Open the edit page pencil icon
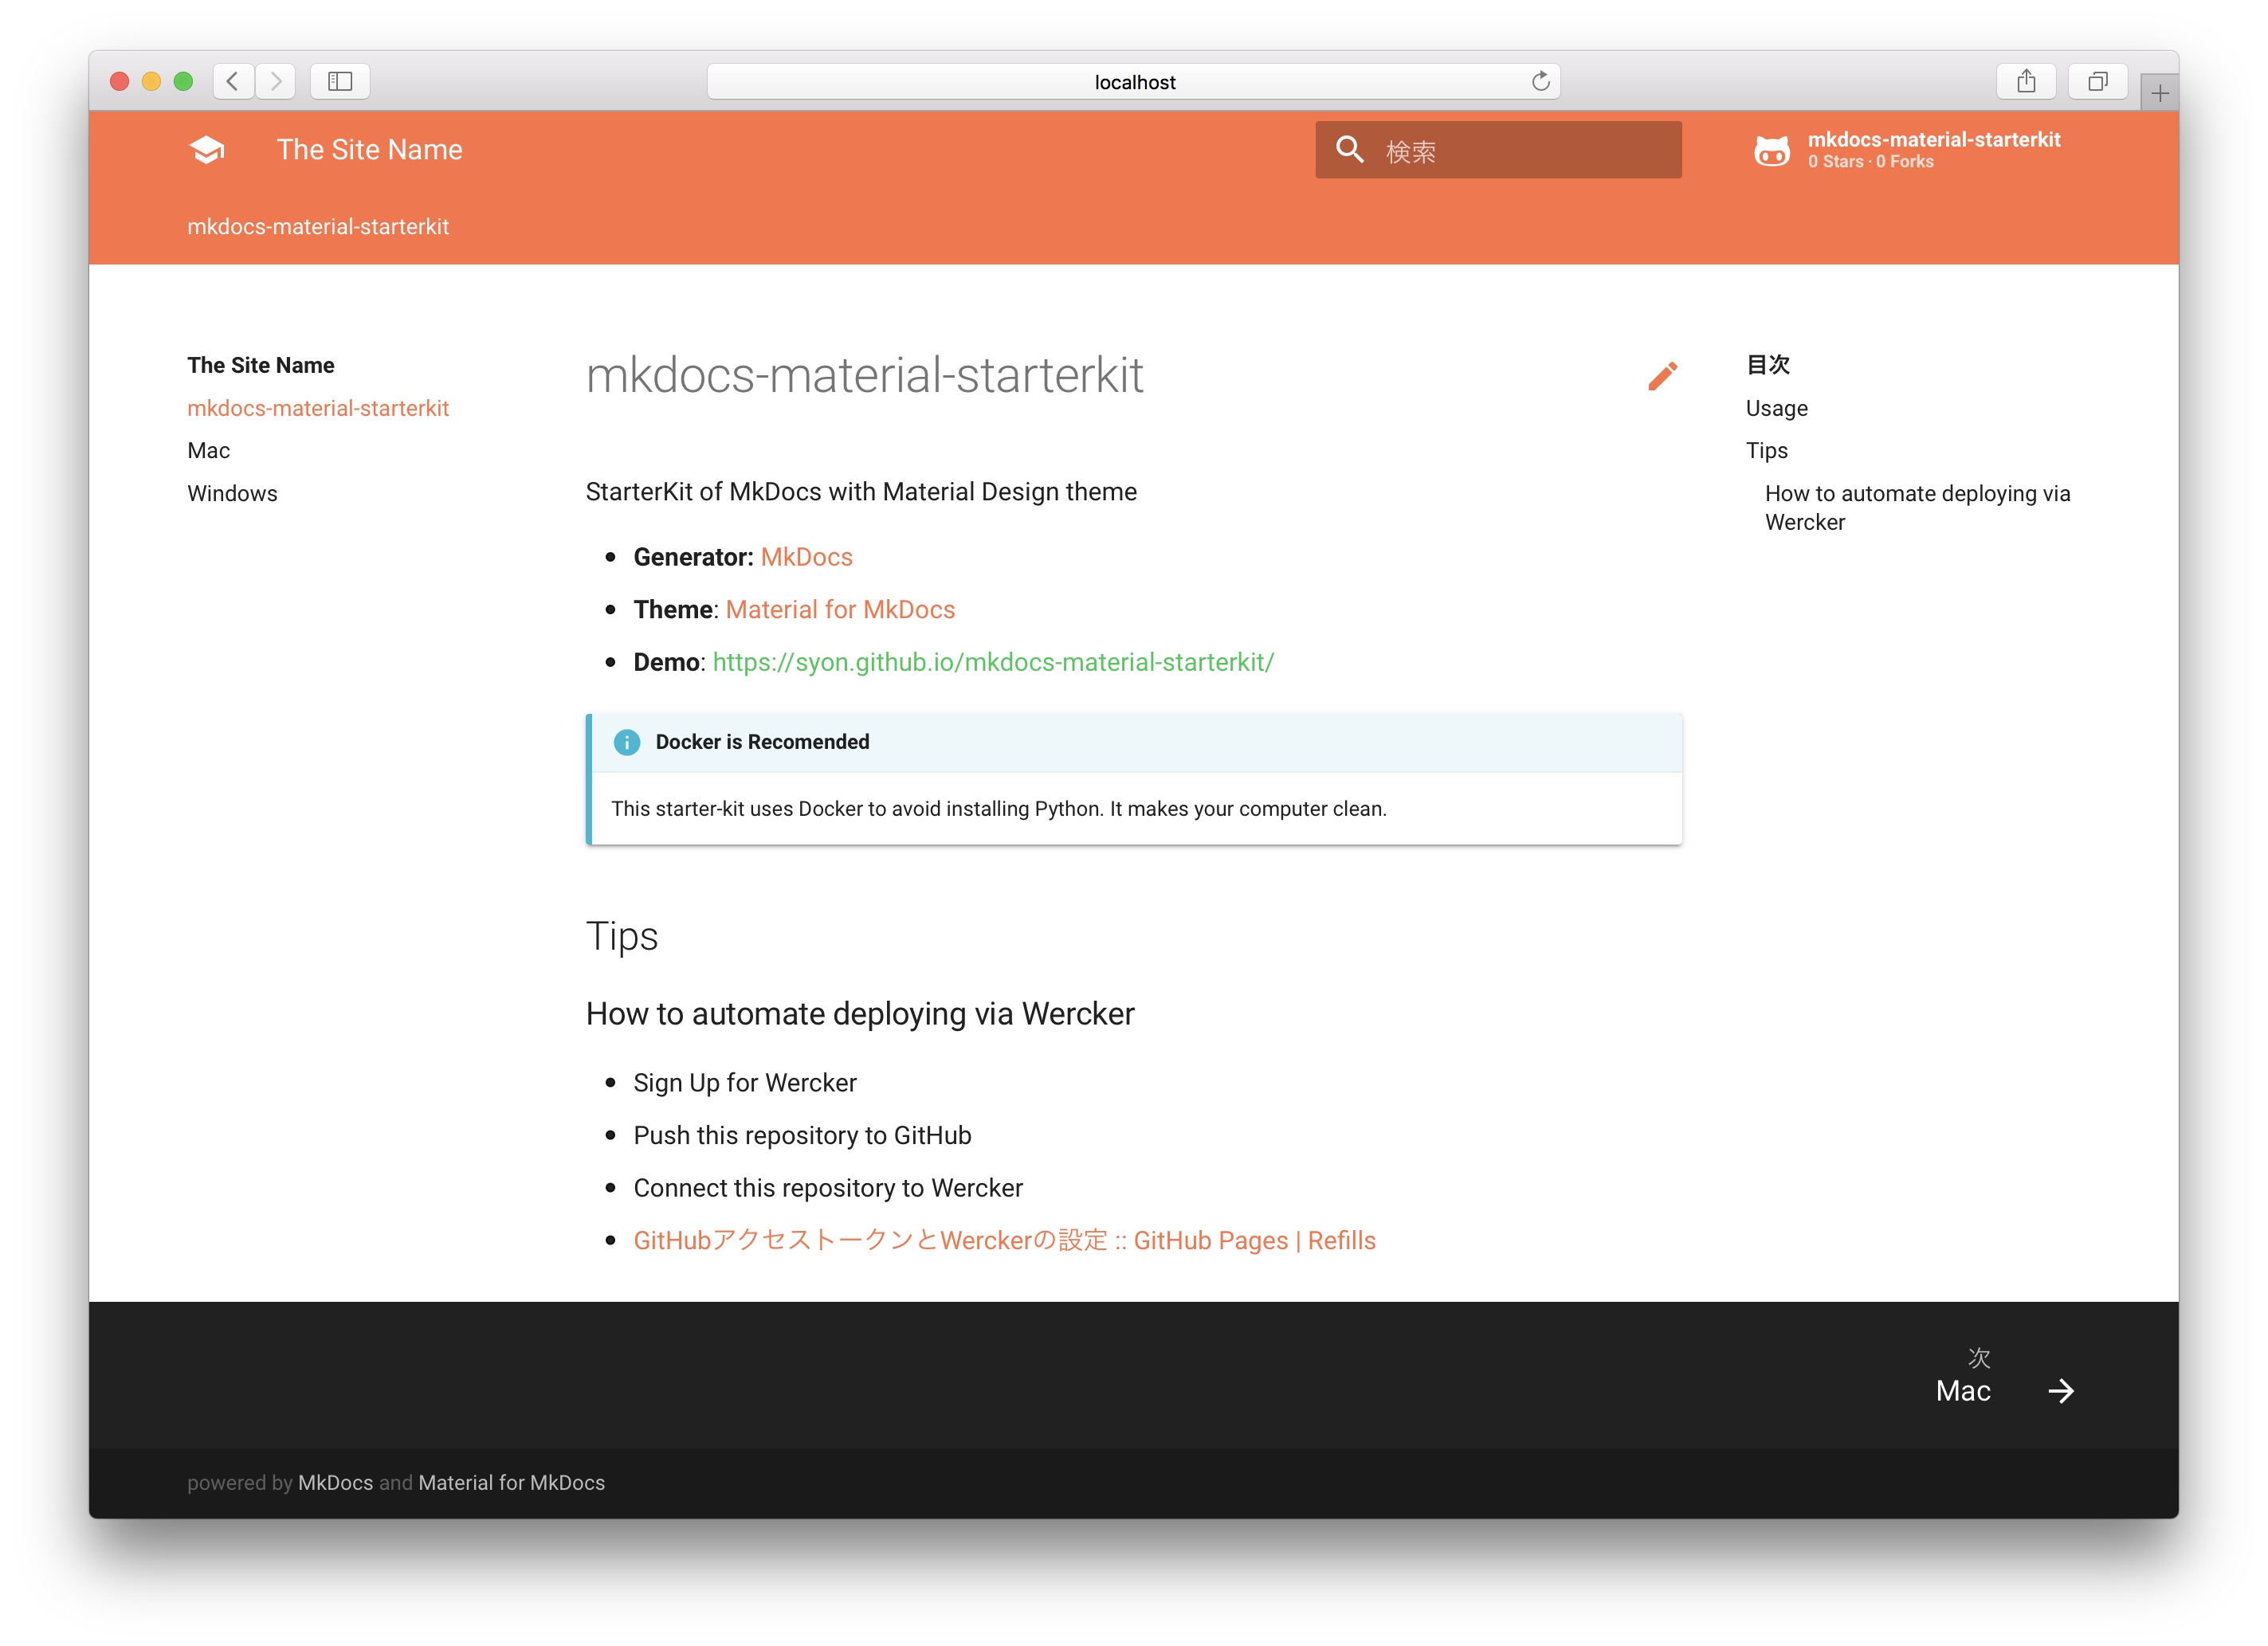 [1662, 376]
